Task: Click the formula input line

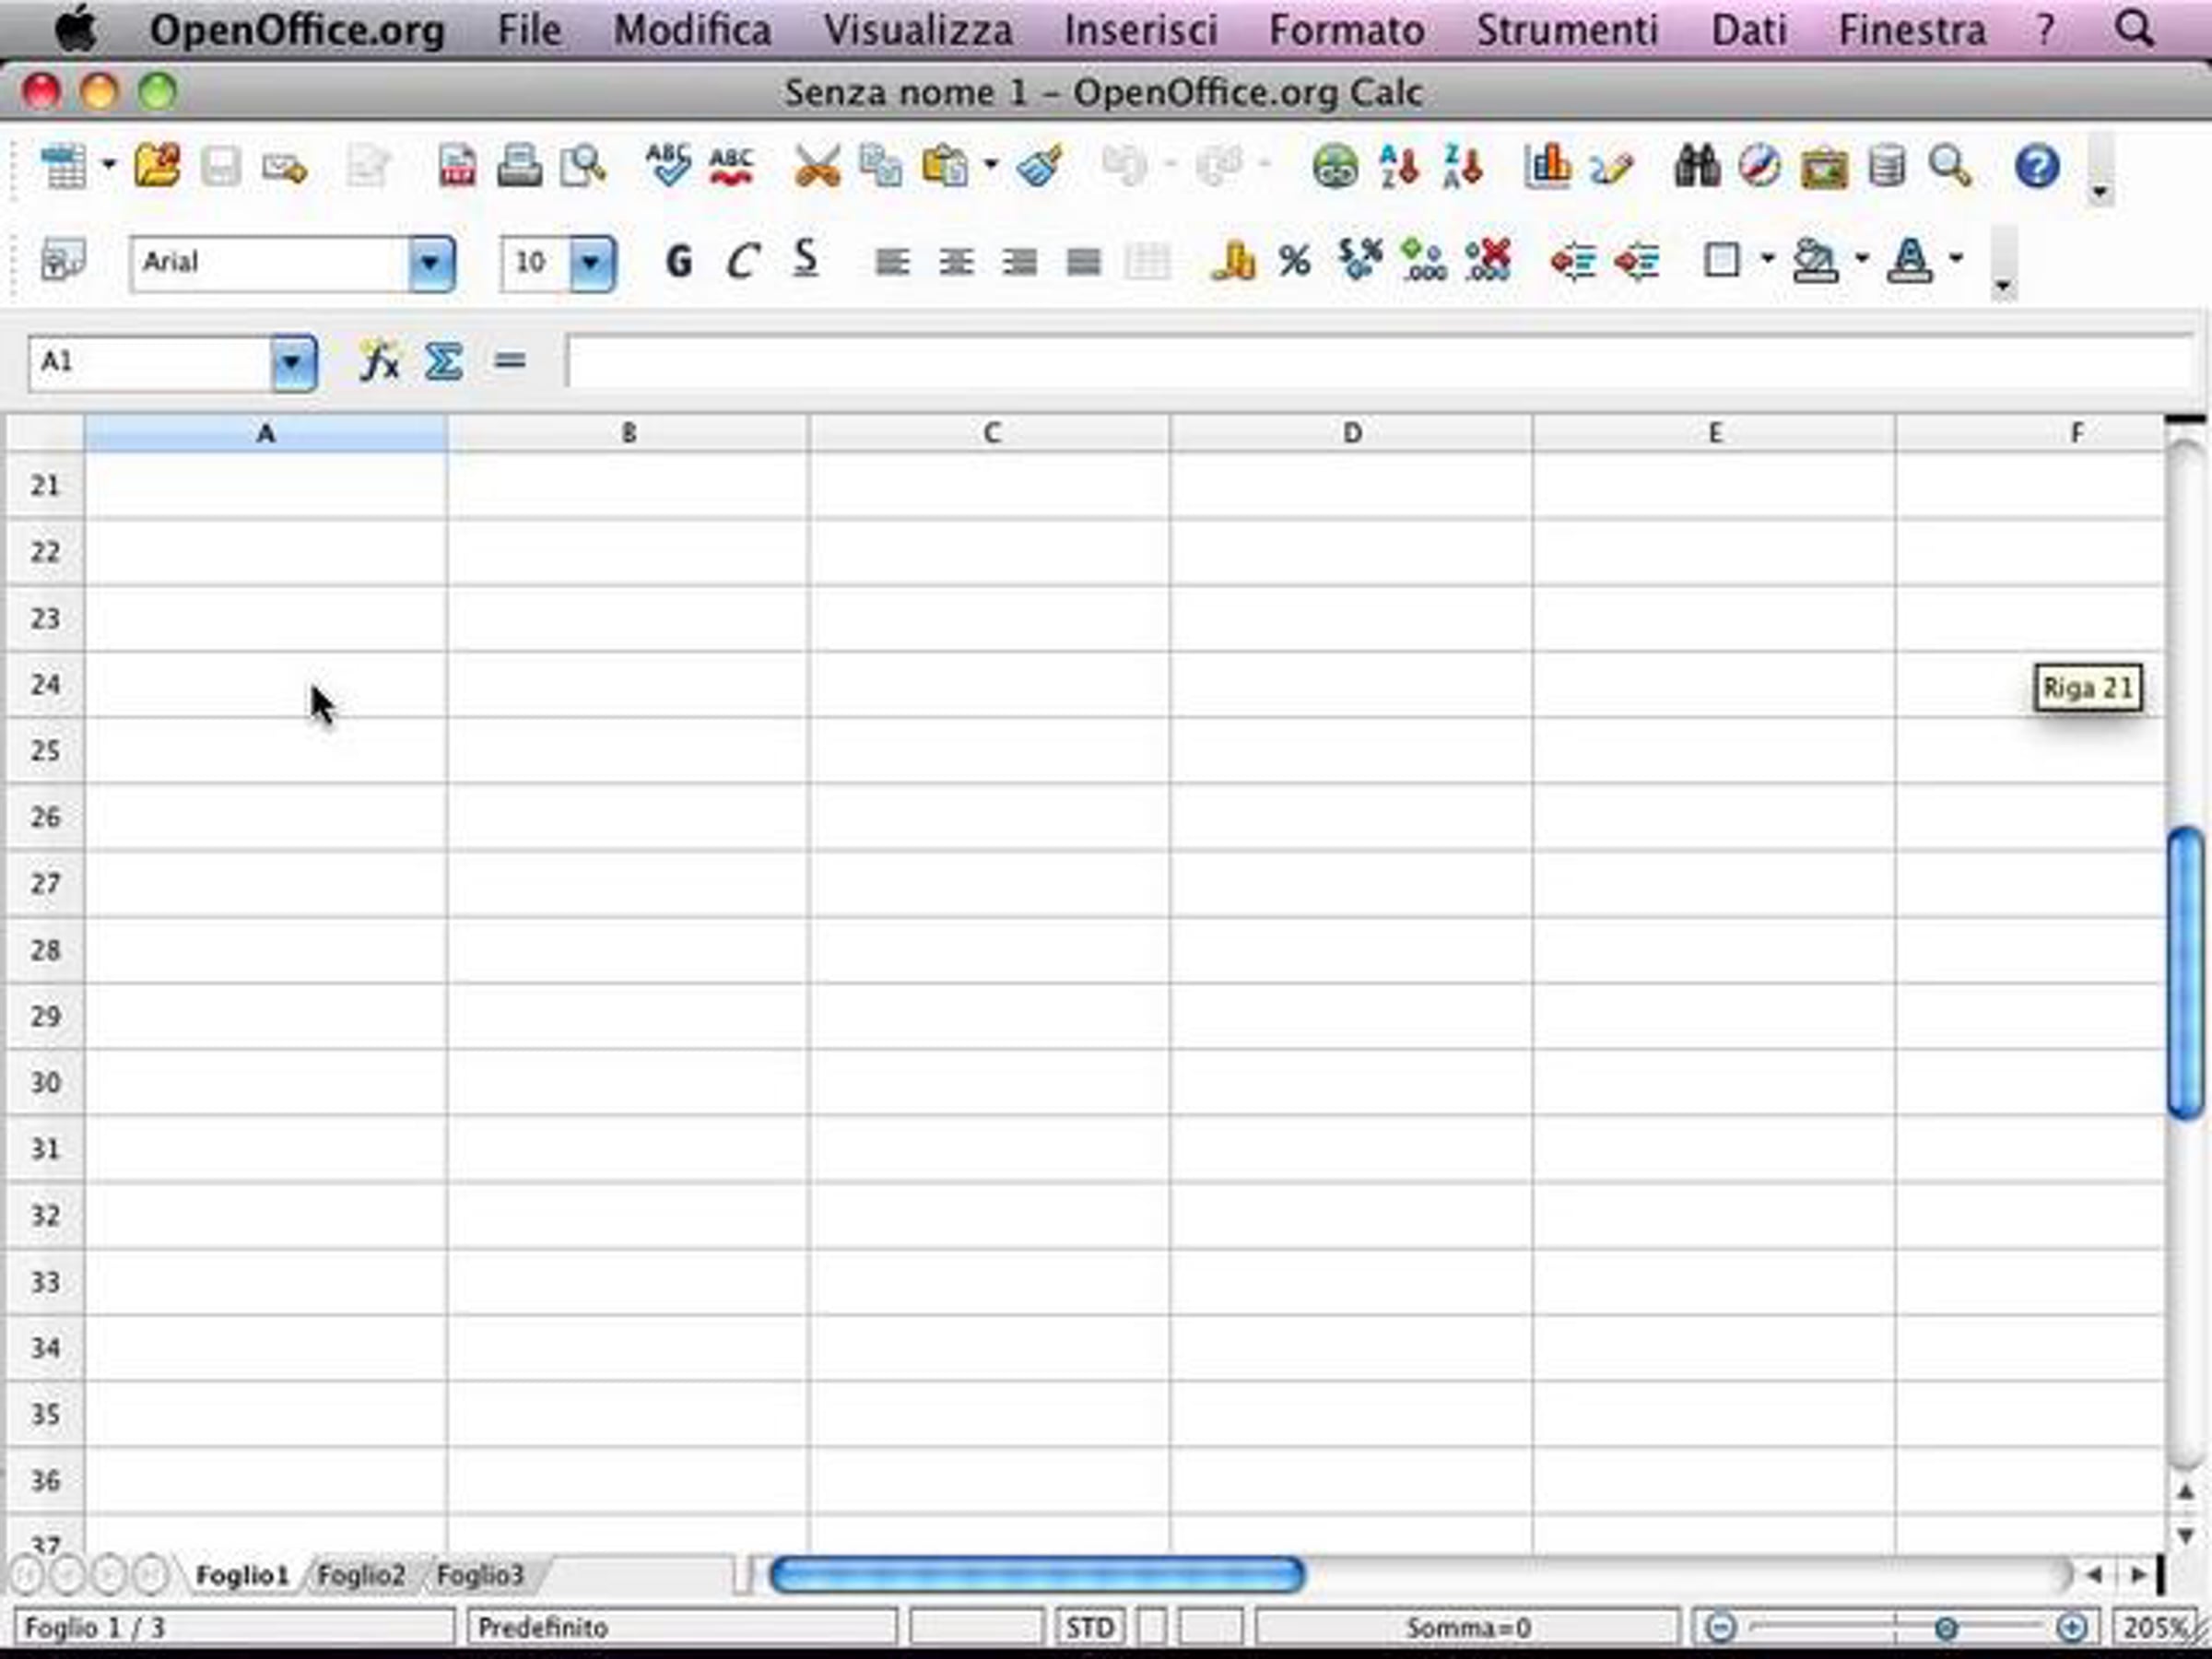Action: pyautogui.click(x=1379, y=361)
